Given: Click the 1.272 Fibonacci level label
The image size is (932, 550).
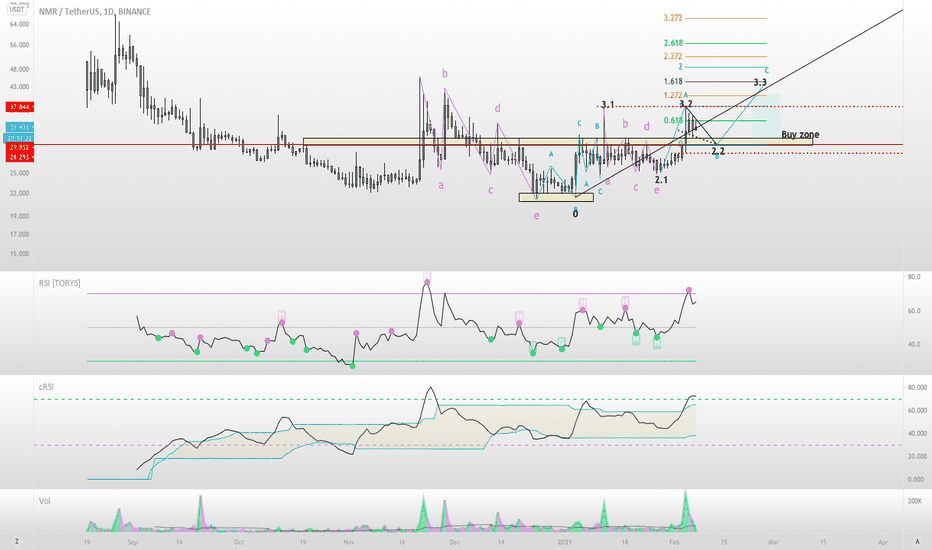Looking at the screenshot, I should coord(673,95).
